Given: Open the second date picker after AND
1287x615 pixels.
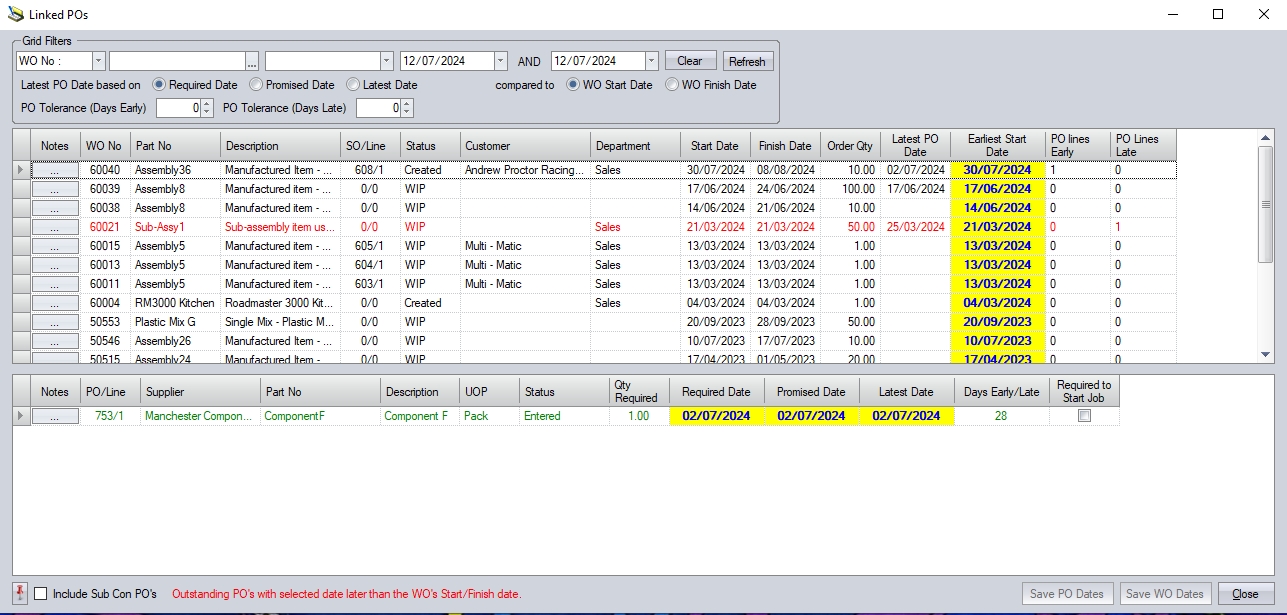Looking at the screenshot, I should pyautogui.click(x=652, y=61).
